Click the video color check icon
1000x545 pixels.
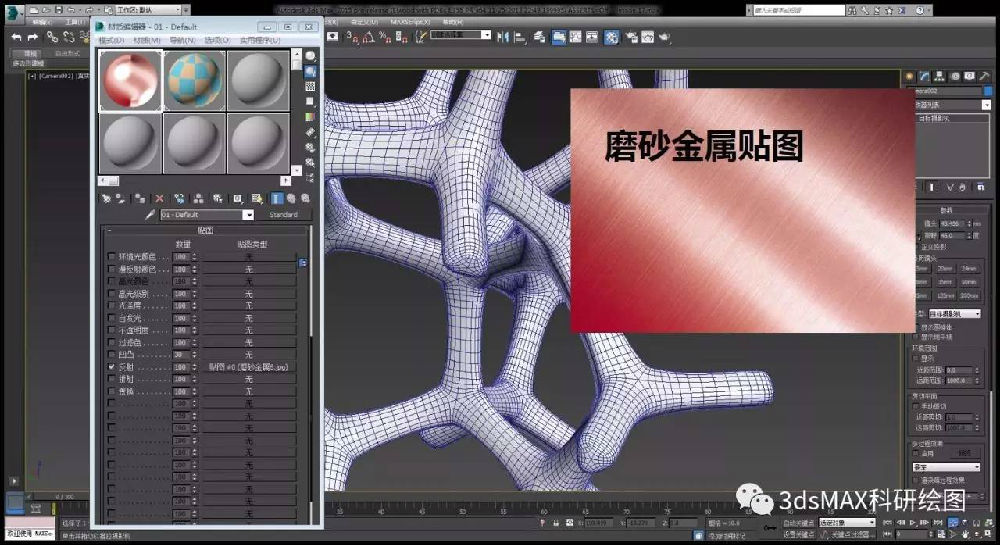[310, 117]
